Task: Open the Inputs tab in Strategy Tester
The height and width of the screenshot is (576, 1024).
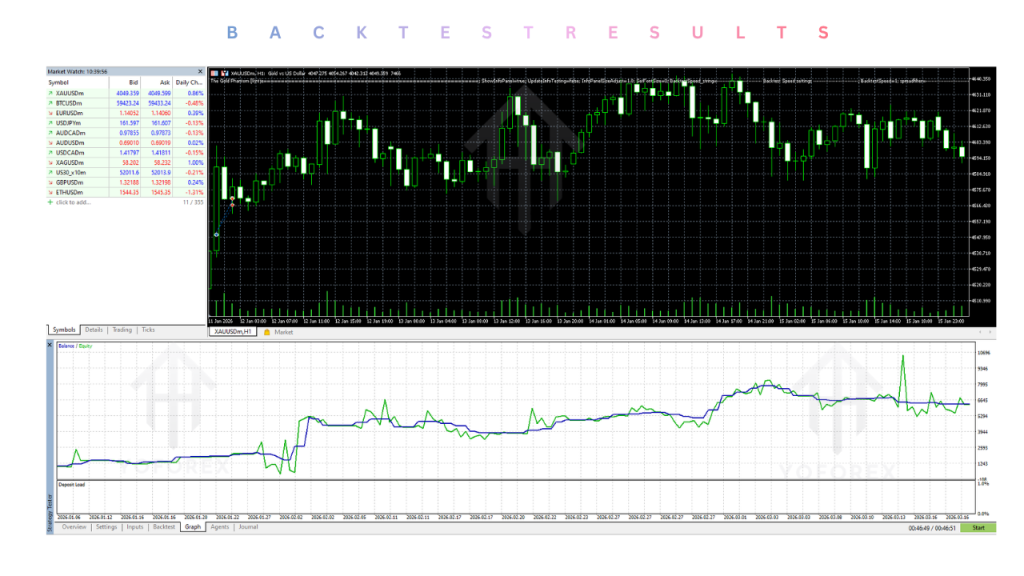Action: click(135, 527)
